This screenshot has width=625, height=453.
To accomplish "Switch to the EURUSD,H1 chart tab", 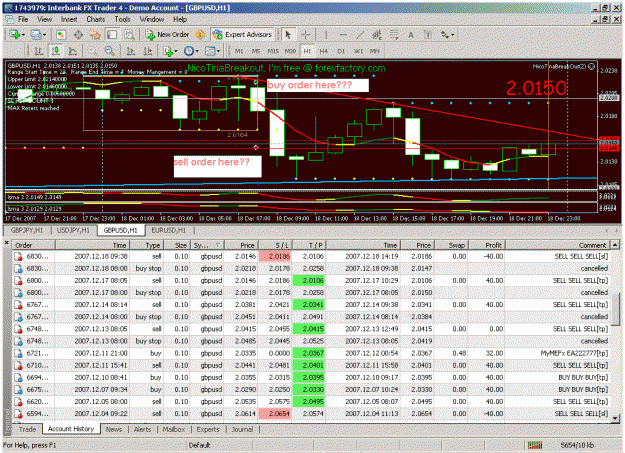I will click(x=169, y=230).
